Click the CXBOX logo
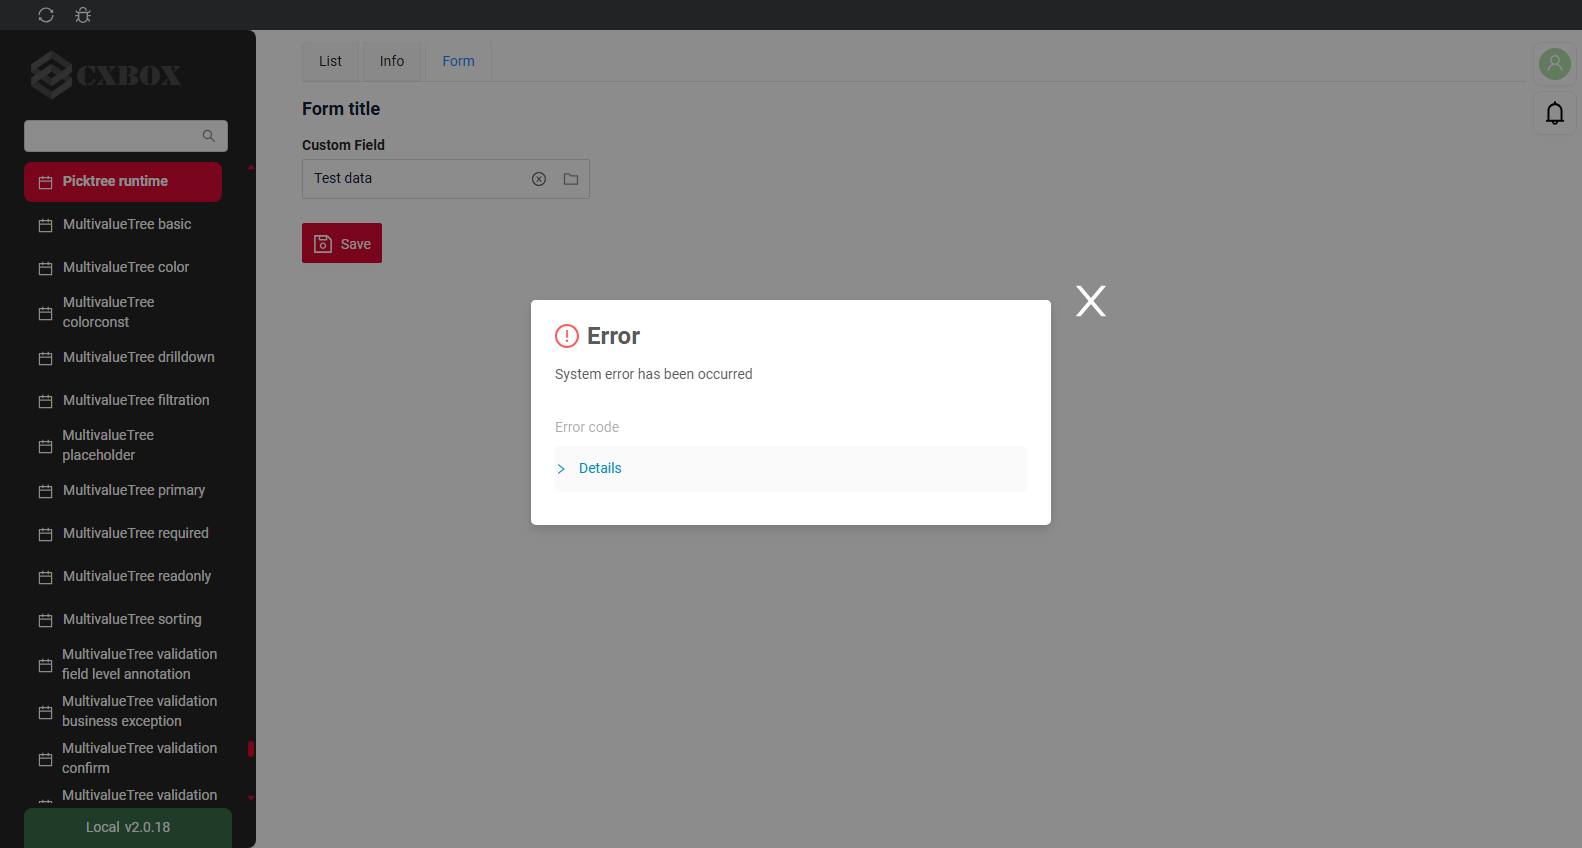 click(x=106, y=75)
